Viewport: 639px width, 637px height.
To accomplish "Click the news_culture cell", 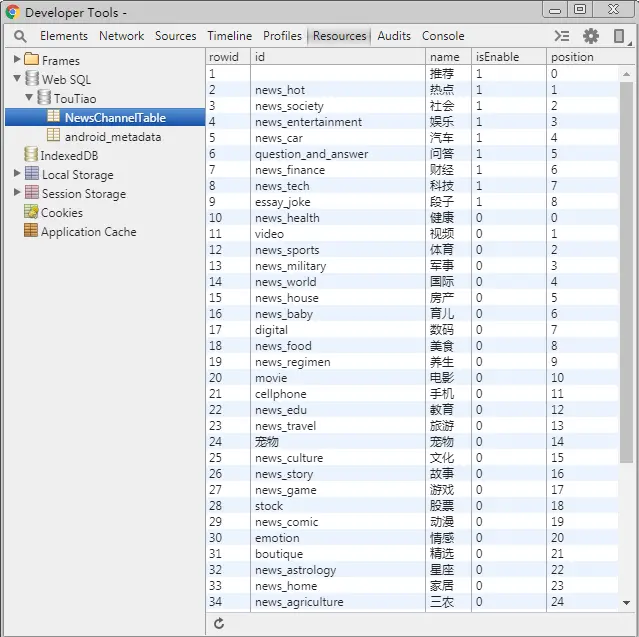I will click(338, 458).
